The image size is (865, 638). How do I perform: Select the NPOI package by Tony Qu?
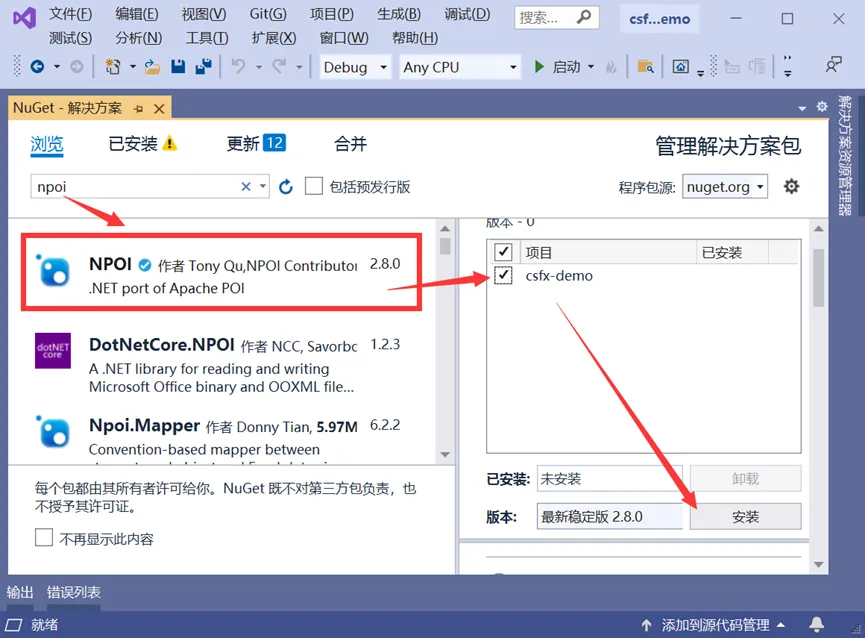(x=222, y=272)
